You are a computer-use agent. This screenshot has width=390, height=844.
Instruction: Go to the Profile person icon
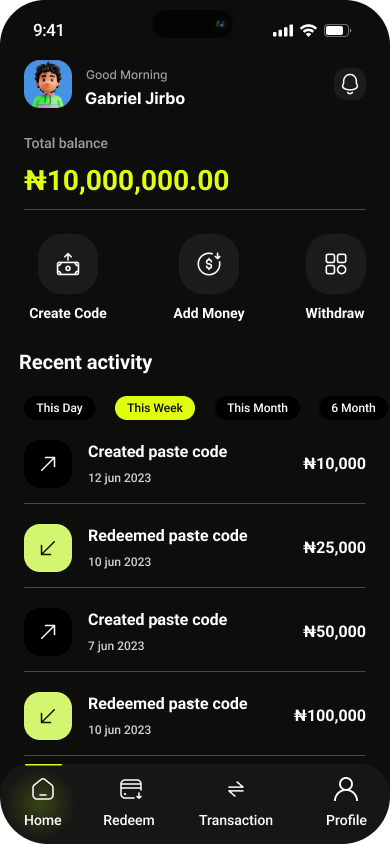click(346, 790)
